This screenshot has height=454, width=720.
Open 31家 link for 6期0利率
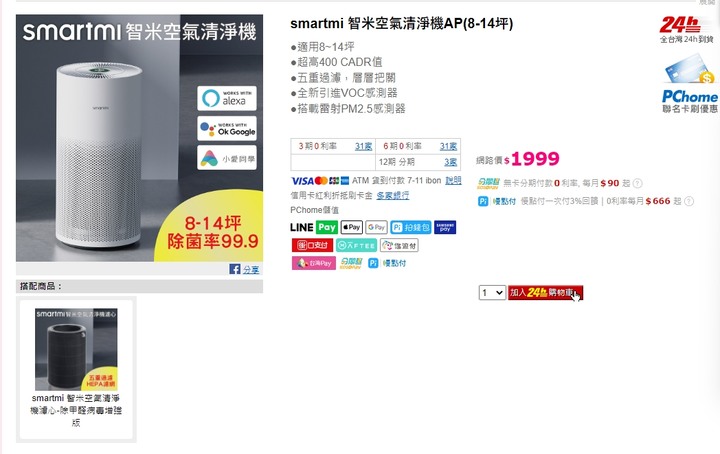448,146
